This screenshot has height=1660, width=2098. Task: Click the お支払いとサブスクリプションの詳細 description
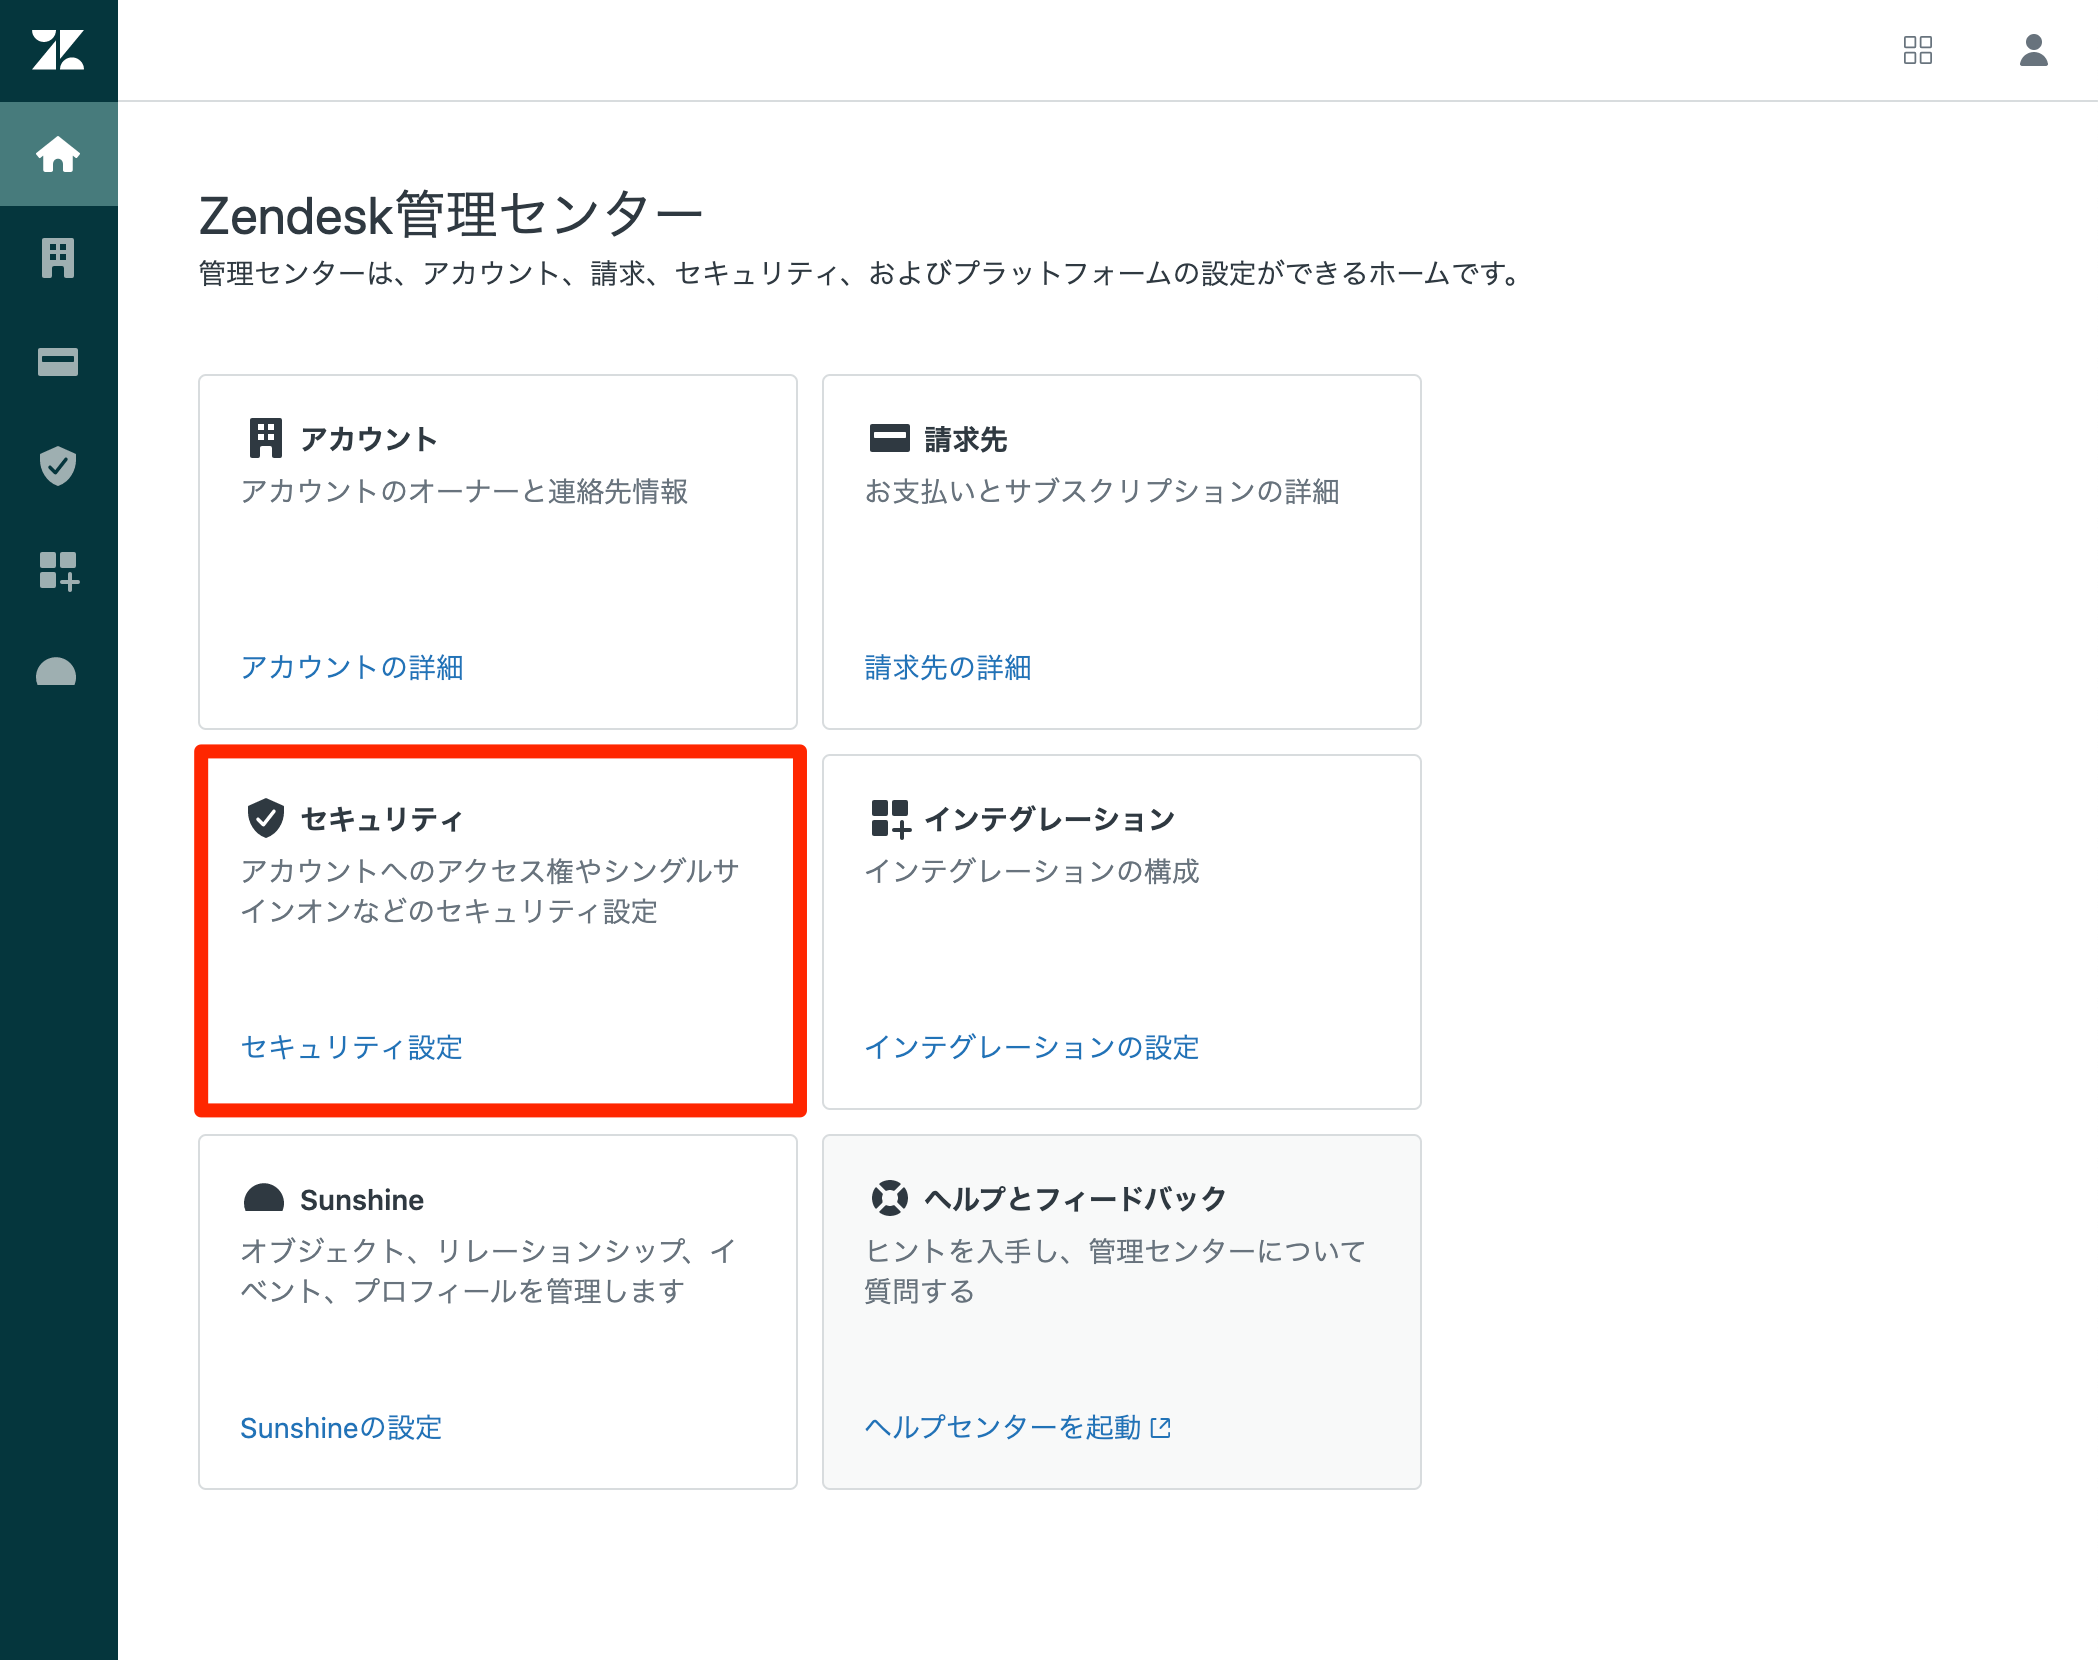click(x=1101, y=491)
